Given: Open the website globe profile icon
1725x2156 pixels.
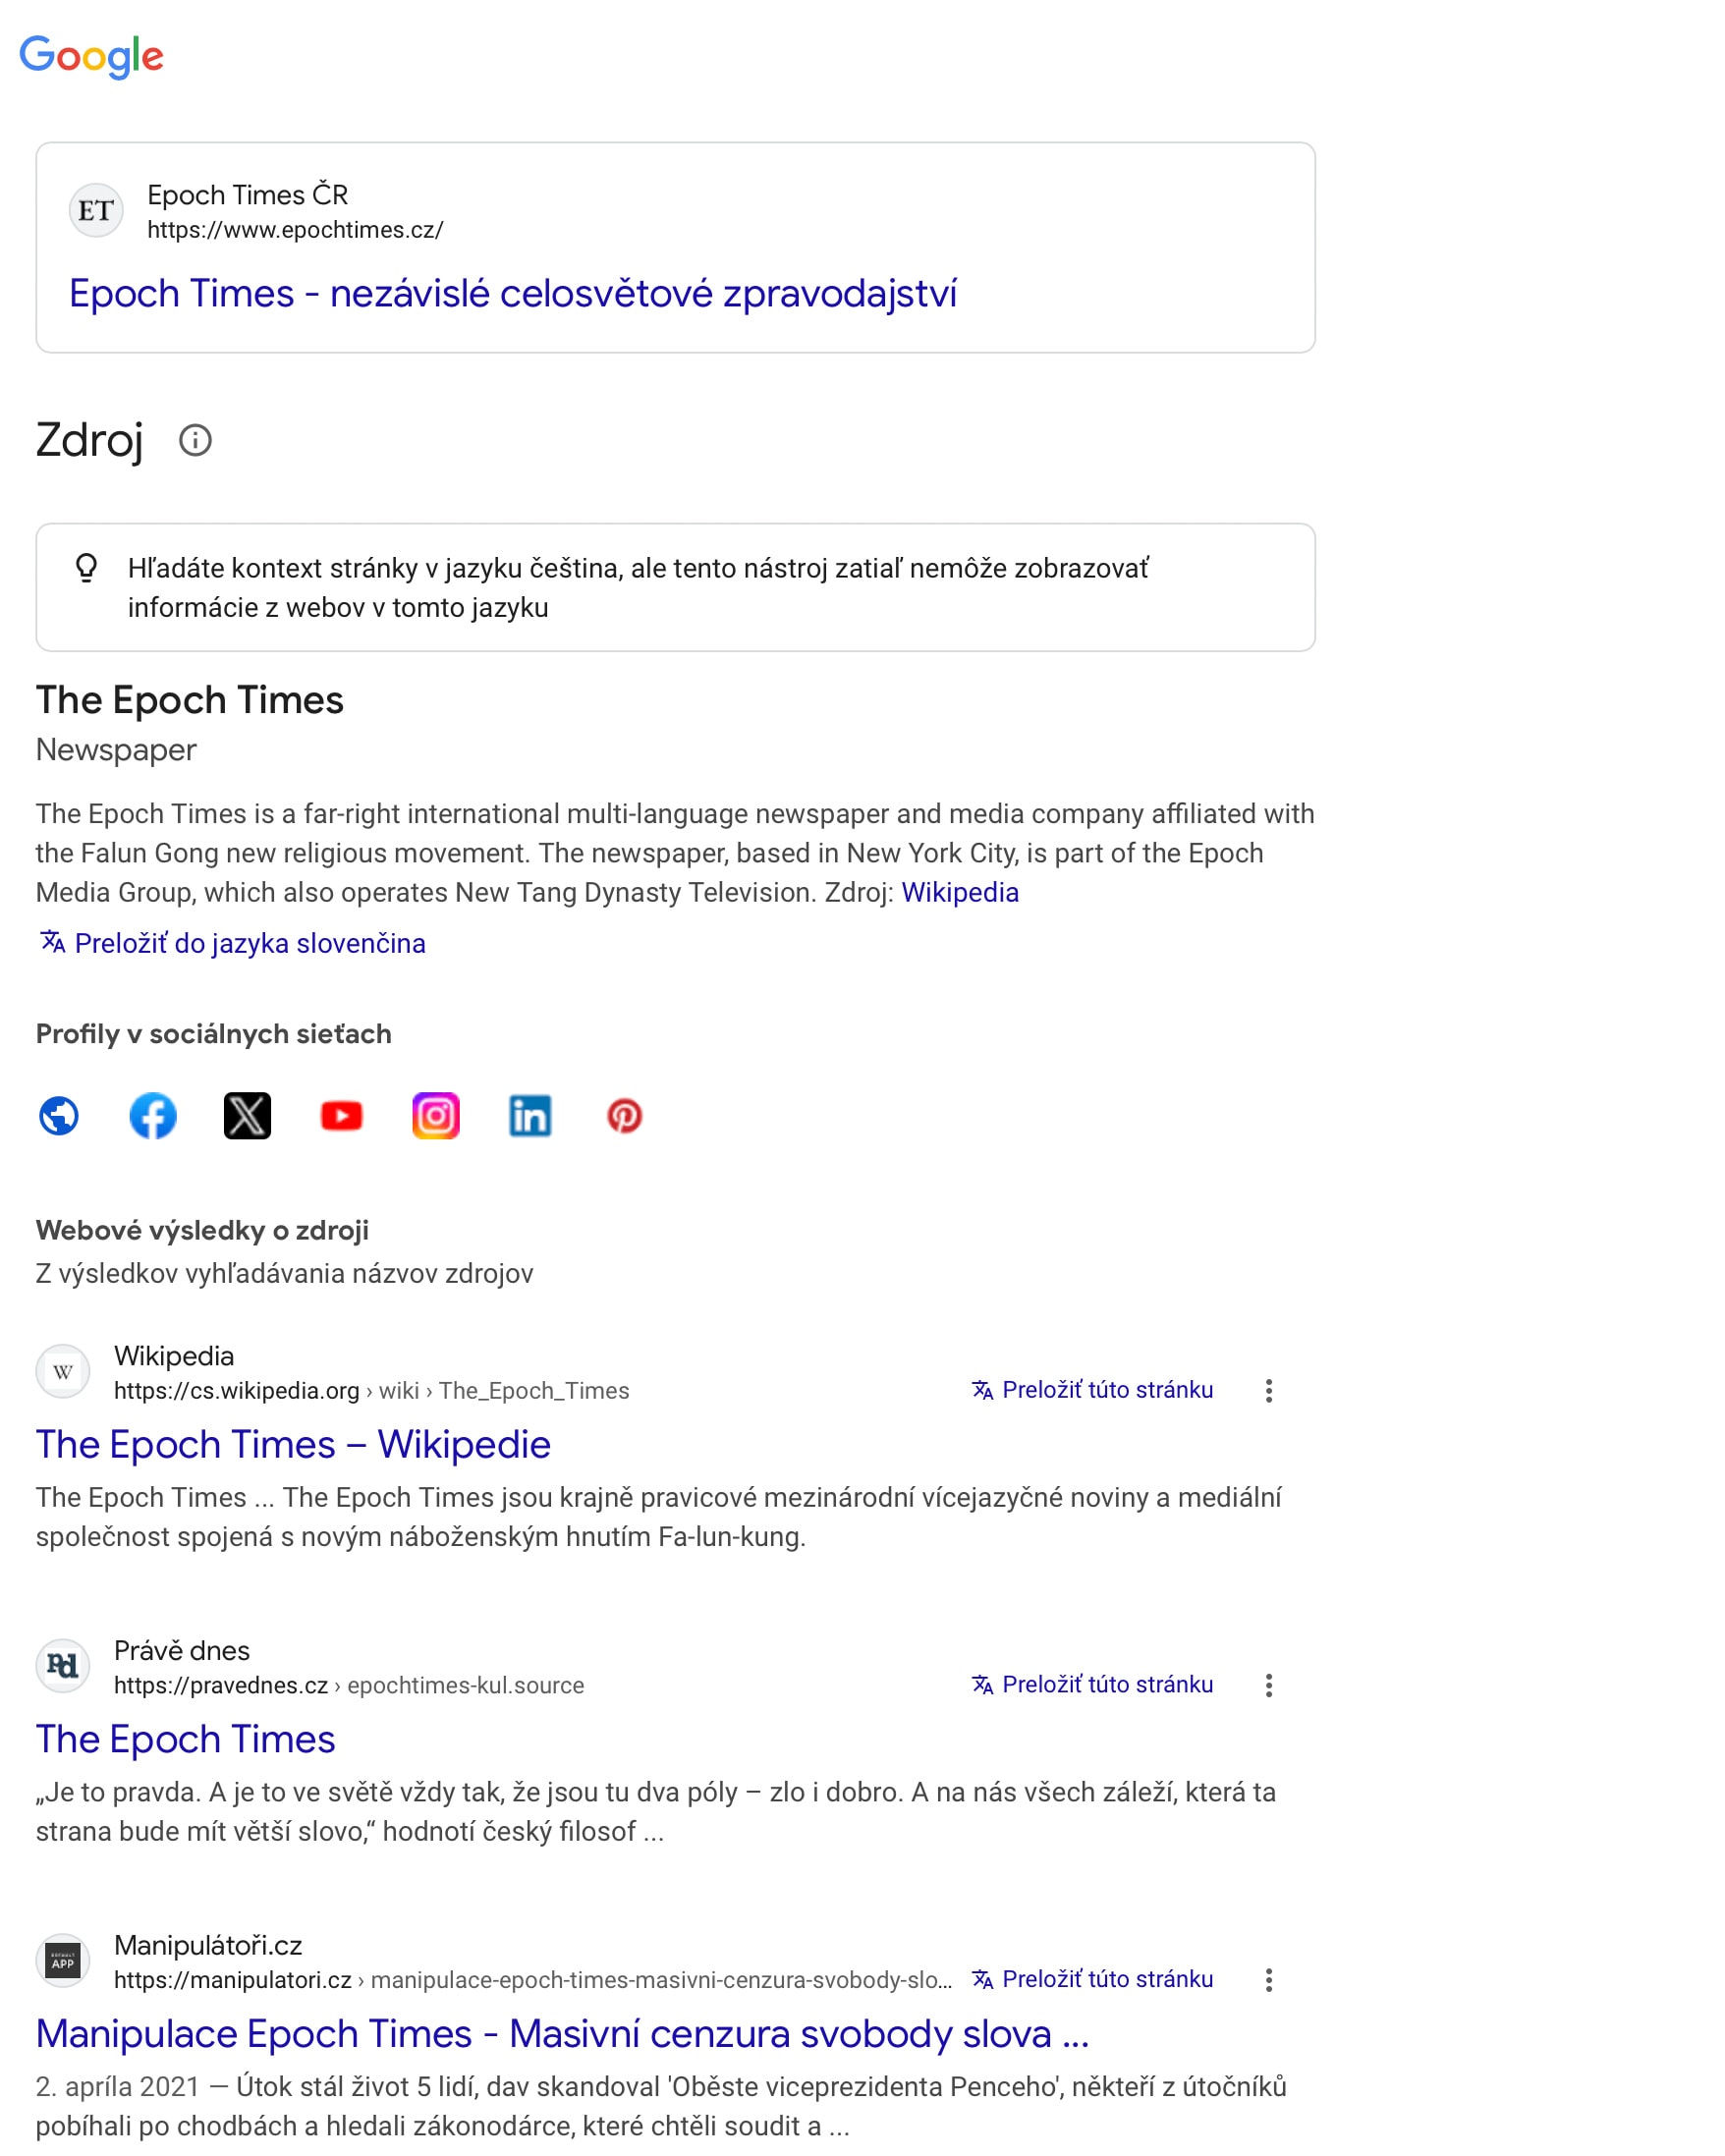Looking at the screenshot, I should (x=59, y=1116).
